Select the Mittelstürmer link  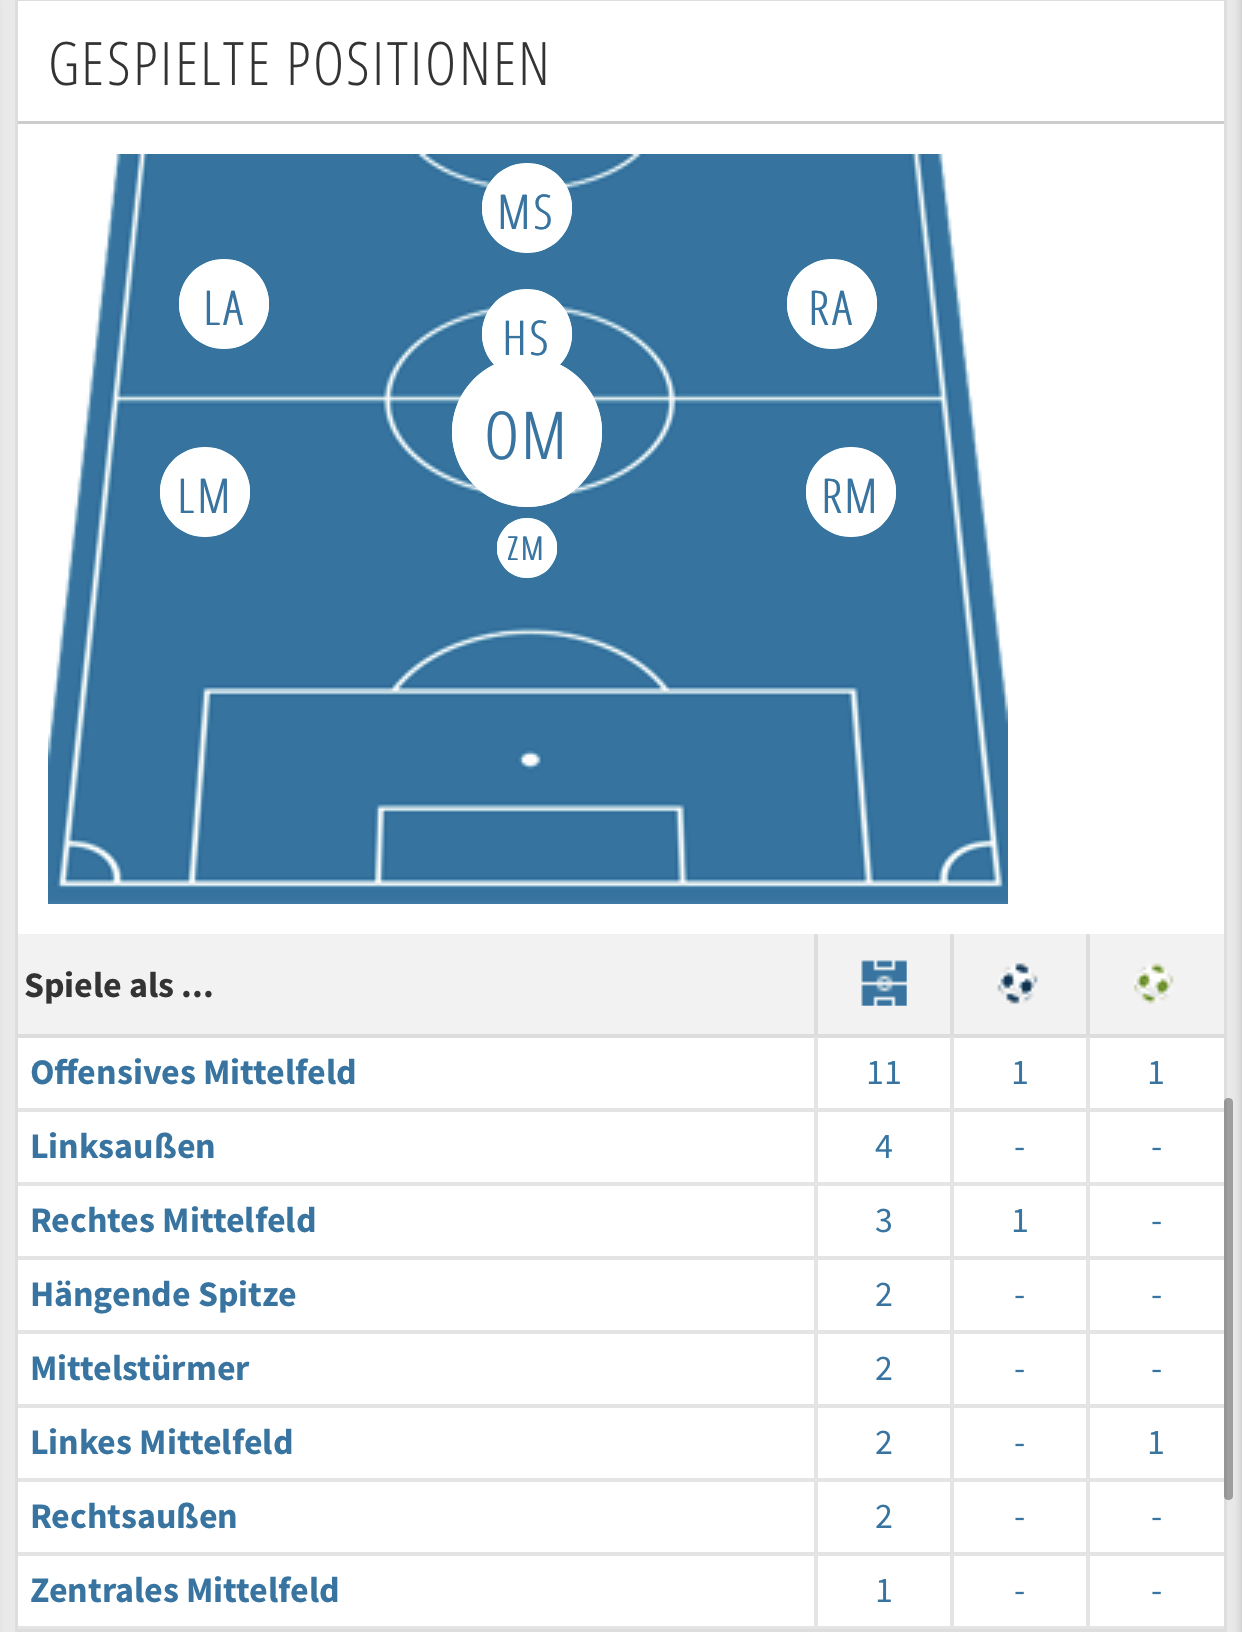(x=140, y=1368)
